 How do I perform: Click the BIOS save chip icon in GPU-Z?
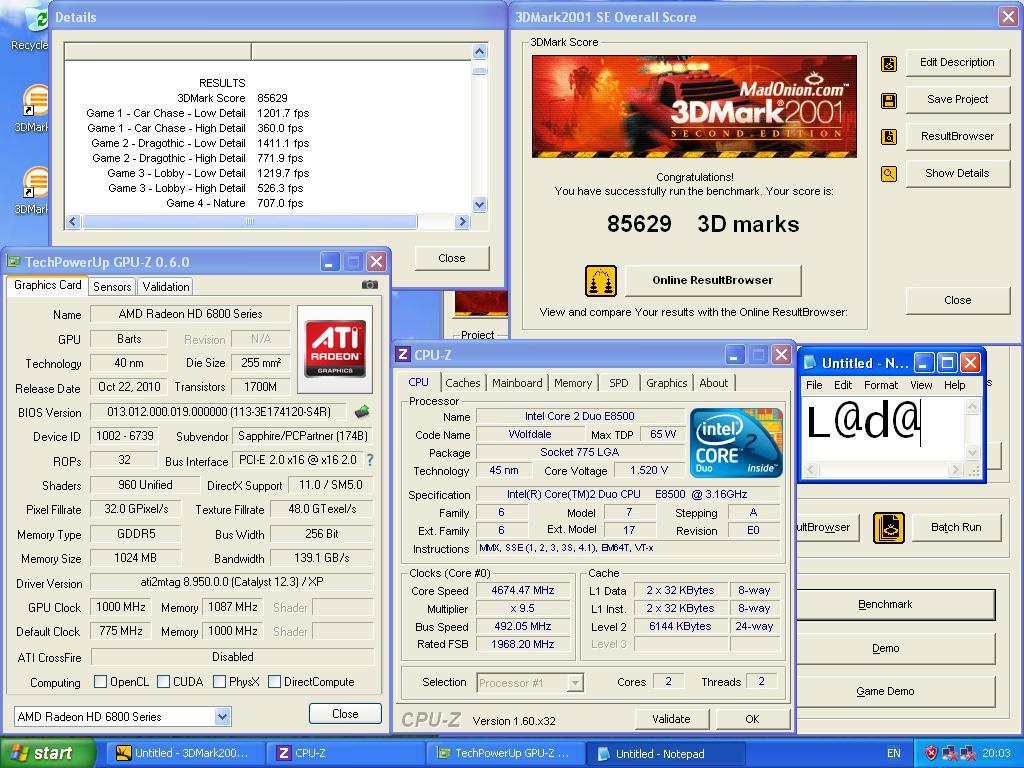[x=362, y=411]
